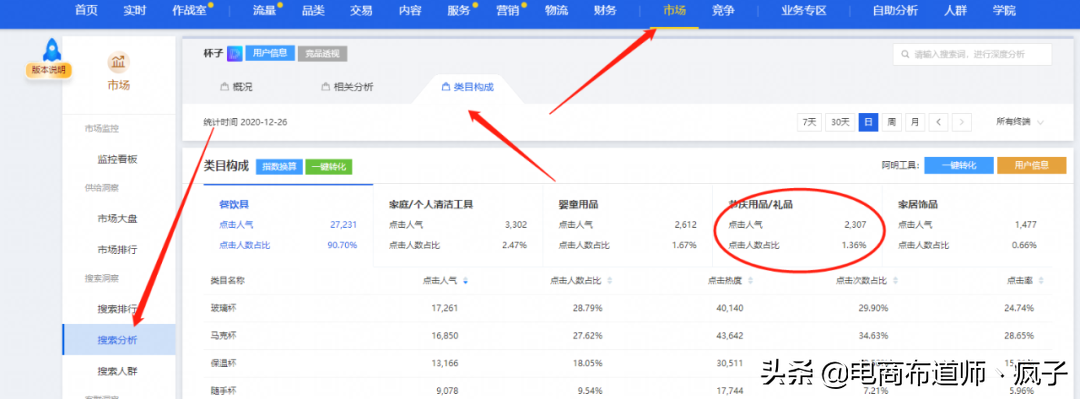
Task: Open 营销 in top navigation
Action: pos(508,10)
